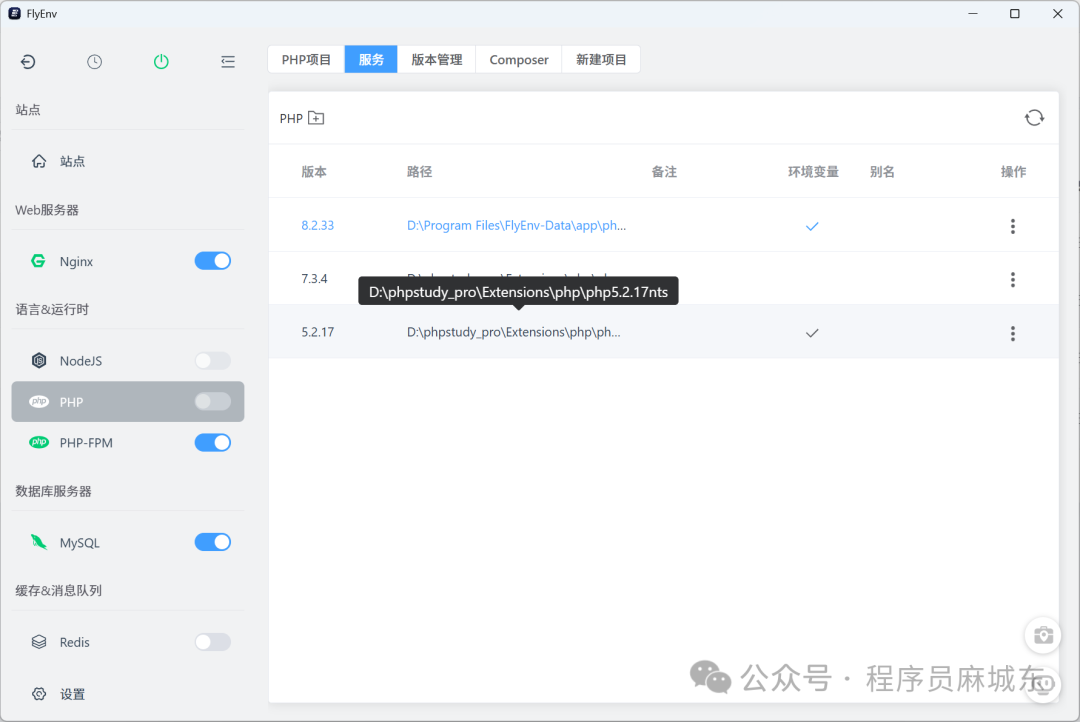The width and height of the screenshot is (1080, 722).
Task: Add a PHP folder with plus icon
Action: 316,118
